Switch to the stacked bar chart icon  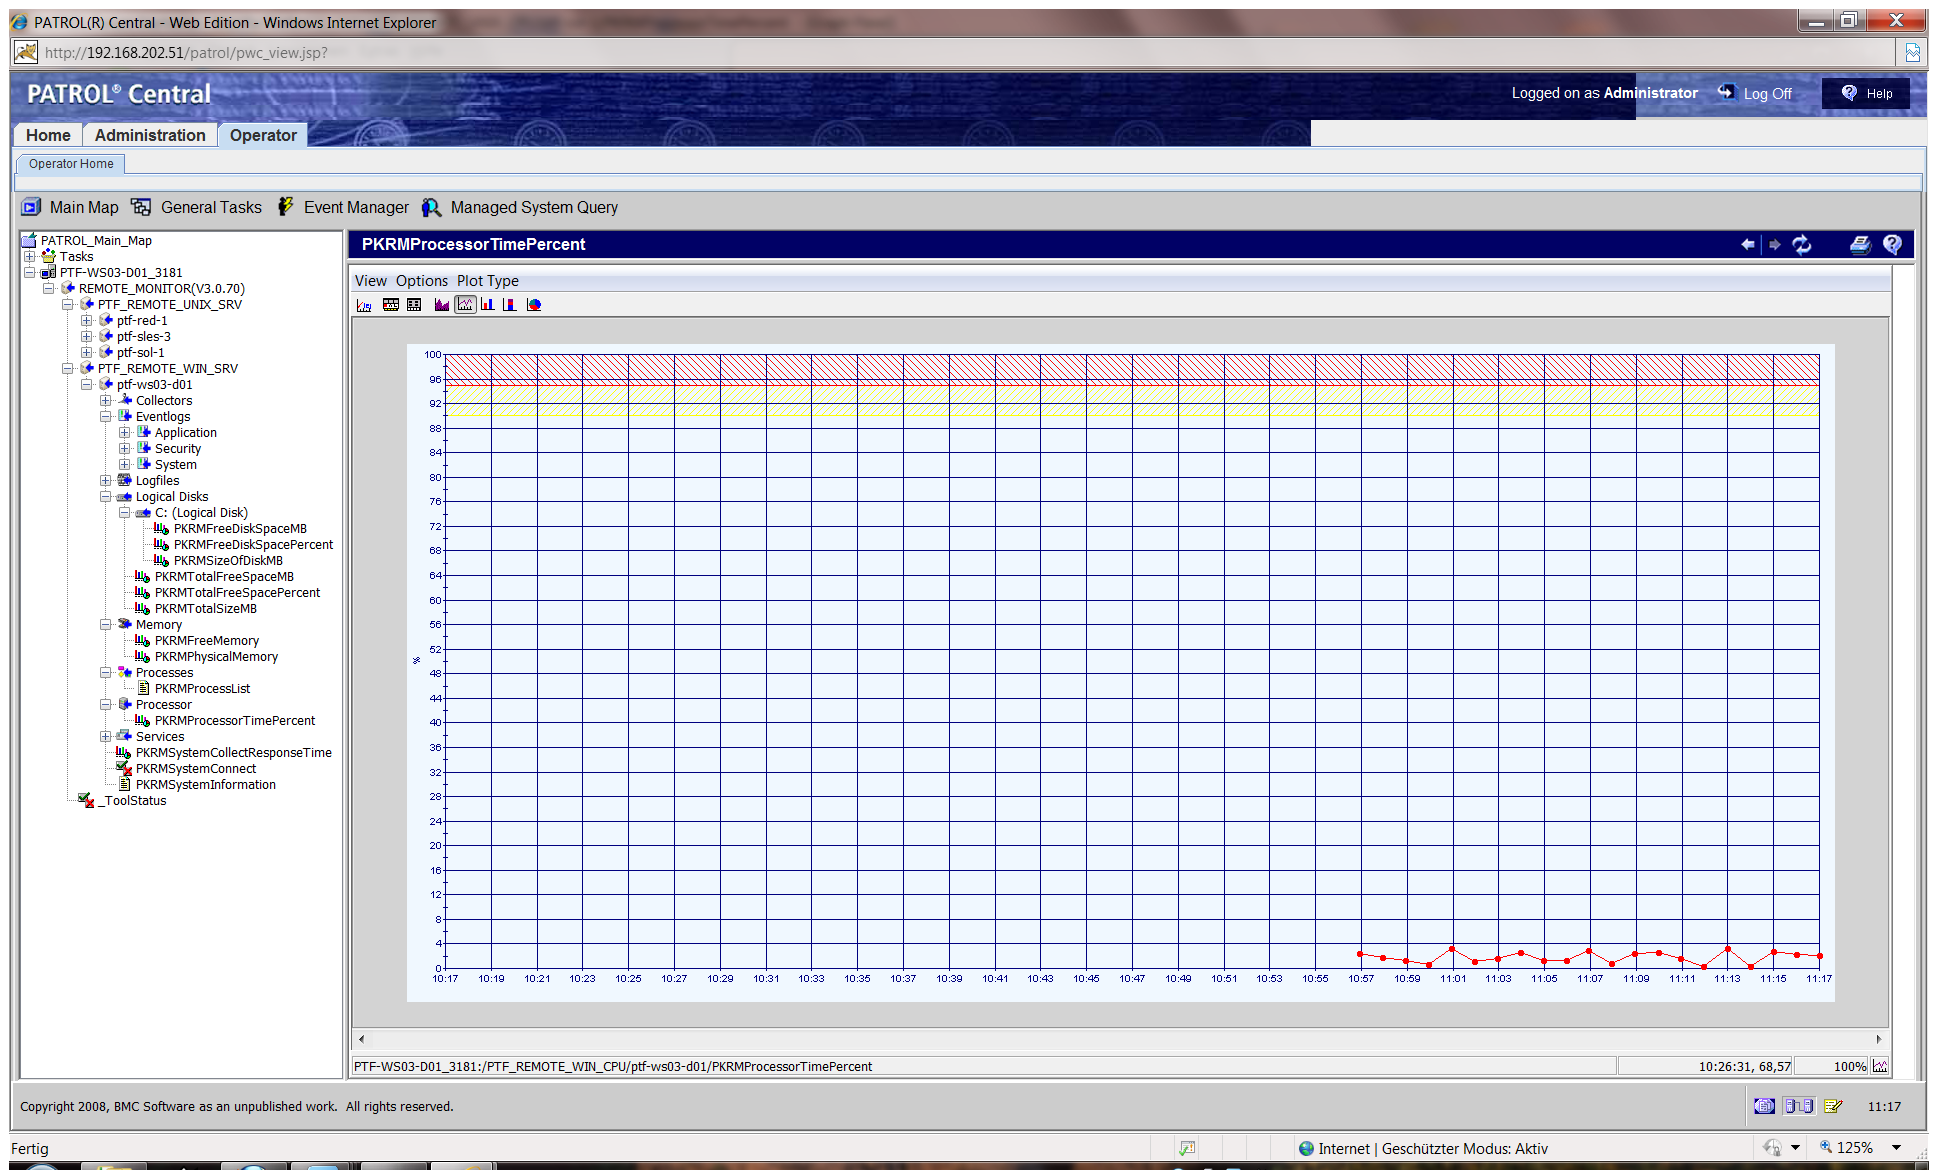click(x=510, y=305)
